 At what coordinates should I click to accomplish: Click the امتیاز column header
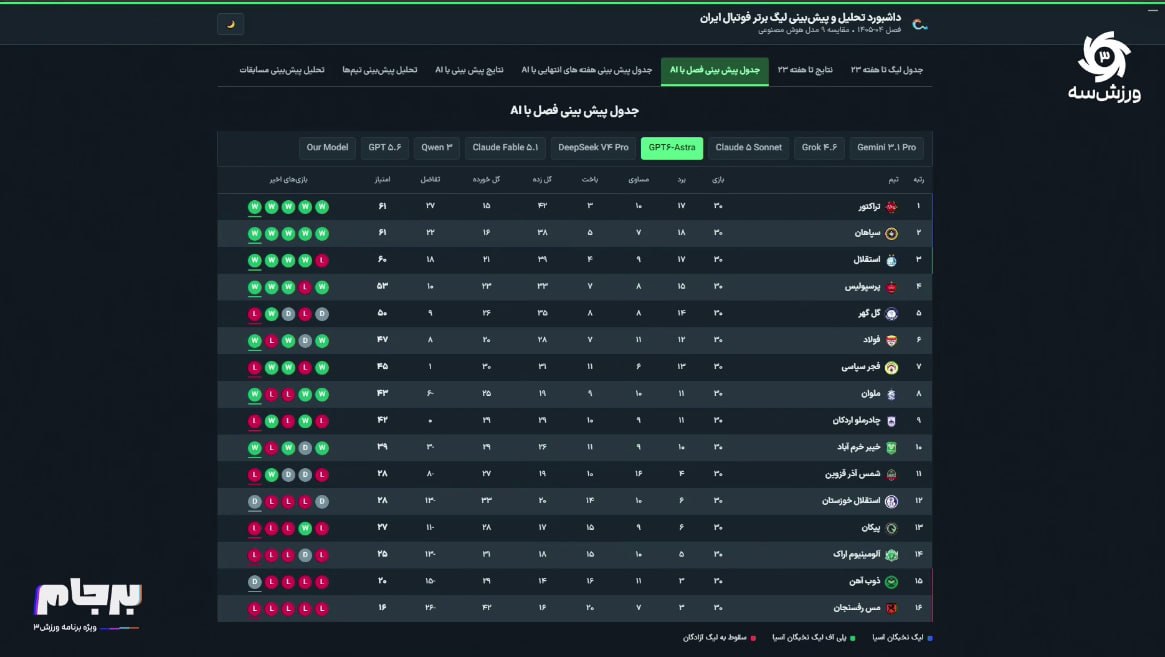click(x=382, y=180)
